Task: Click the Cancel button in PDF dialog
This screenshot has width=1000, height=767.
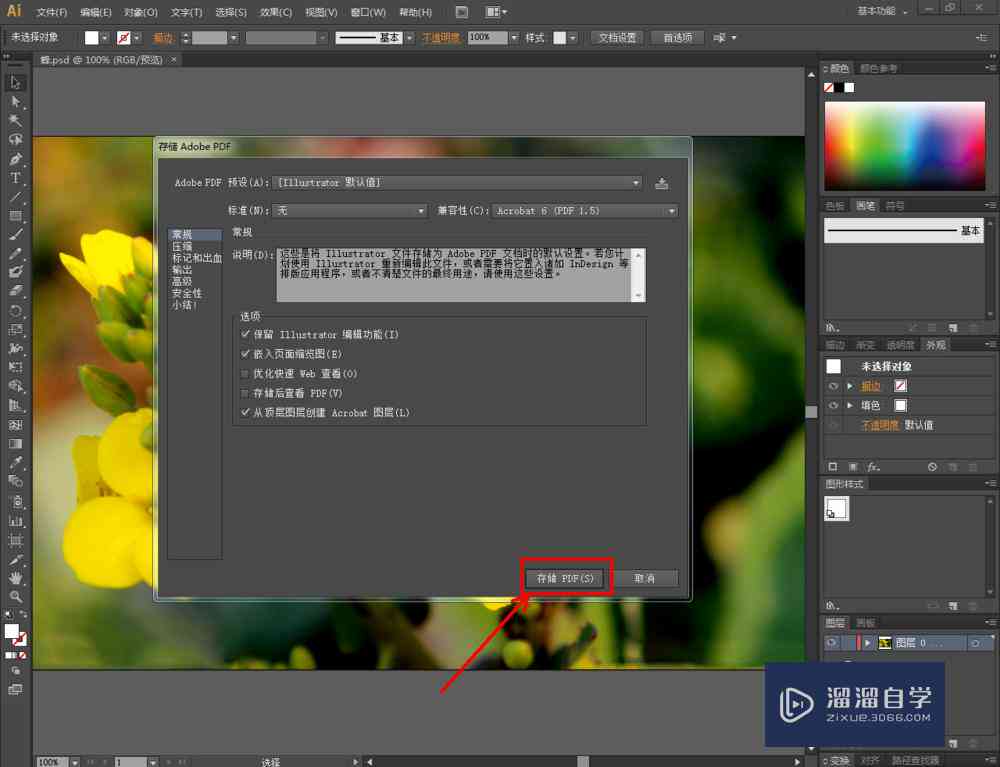Action: [x=644, y=578]
